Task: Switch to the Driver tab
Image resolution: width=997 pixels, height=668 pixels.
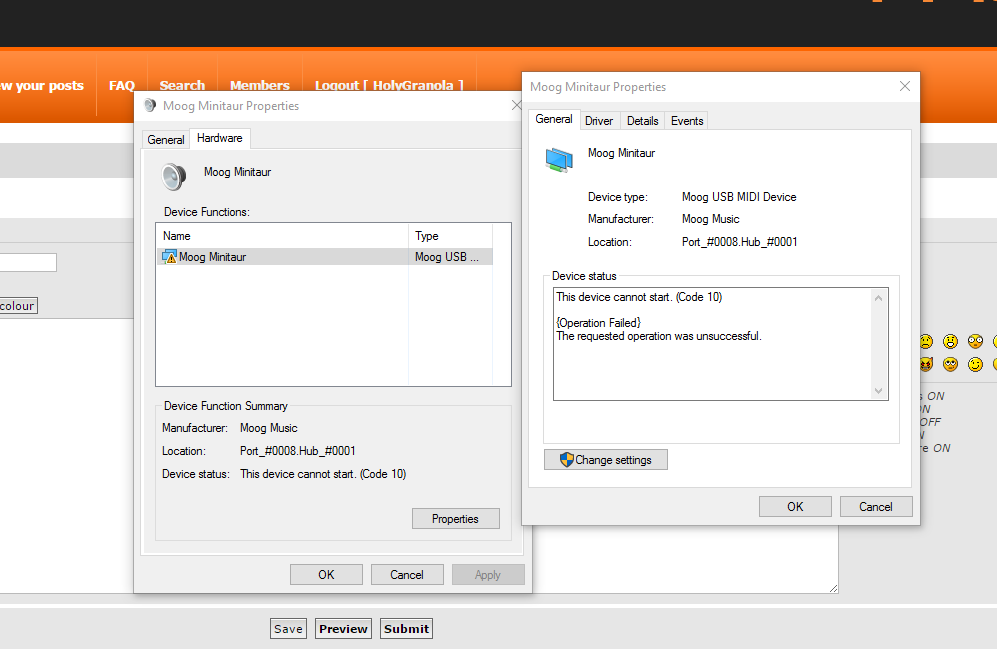Action: tap(599, 121)
